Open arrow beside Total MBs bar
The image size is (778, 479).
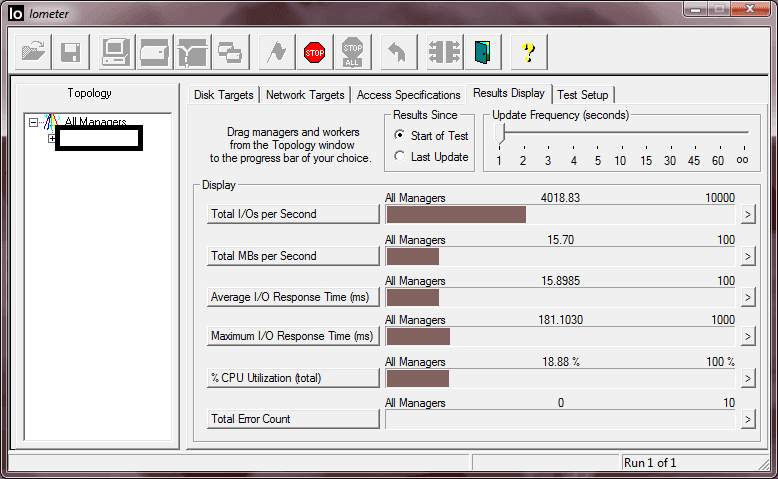tap(748, 257)
